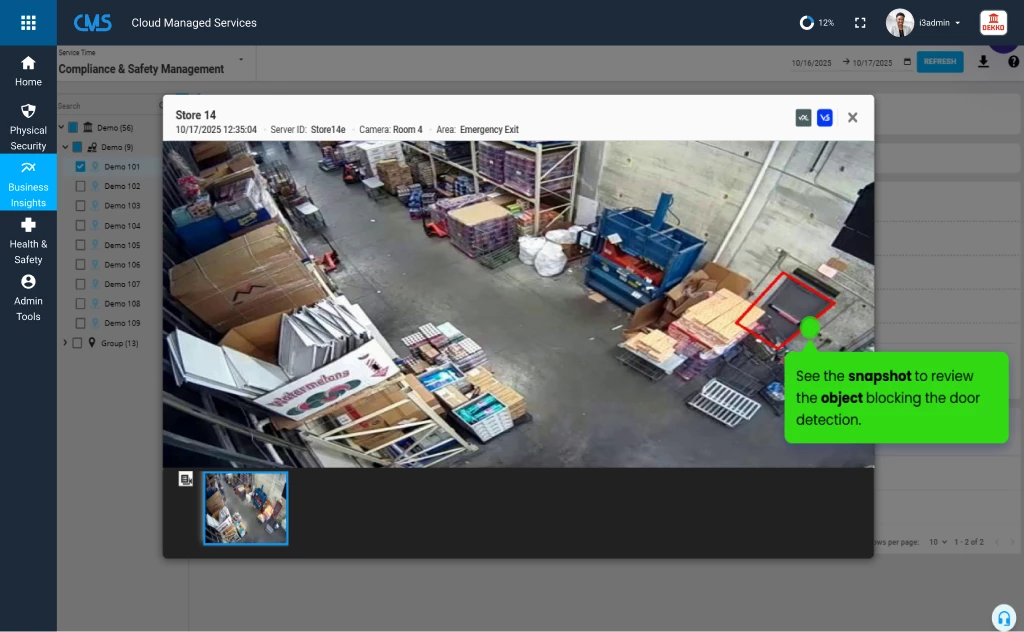Check the Demo 105 checkbox

pyautogui.click(x=80, y=244)
